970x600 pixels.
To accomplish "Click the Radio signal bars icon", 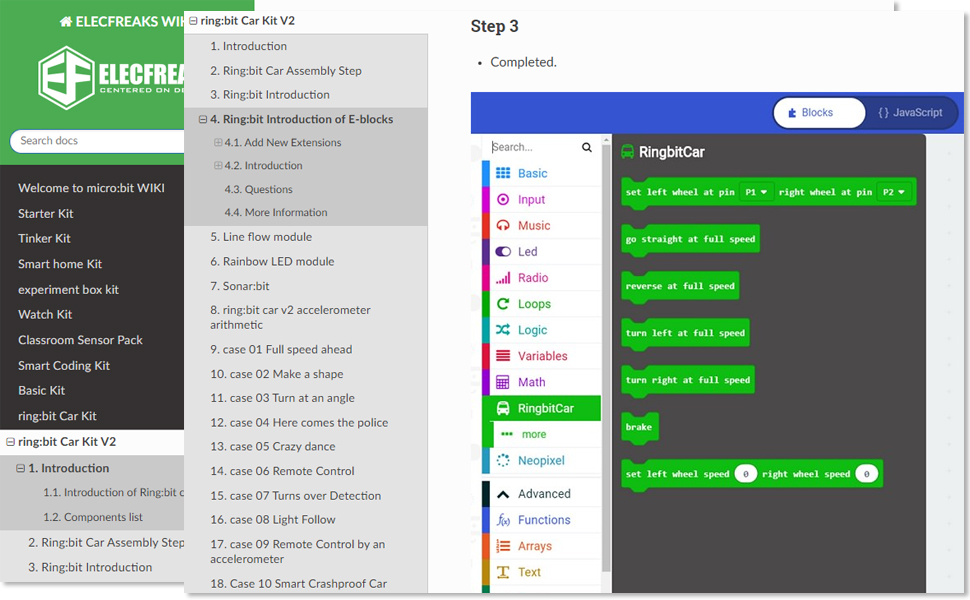I will 503,278.
